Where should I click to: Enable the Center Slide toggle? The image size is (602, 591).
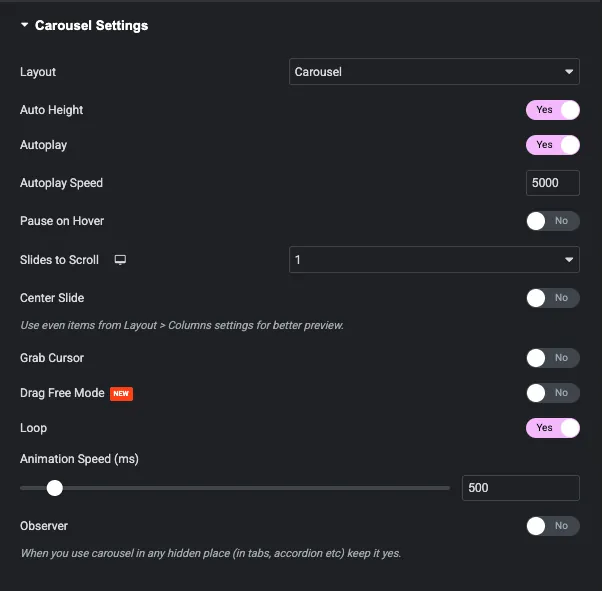(552, 298)
